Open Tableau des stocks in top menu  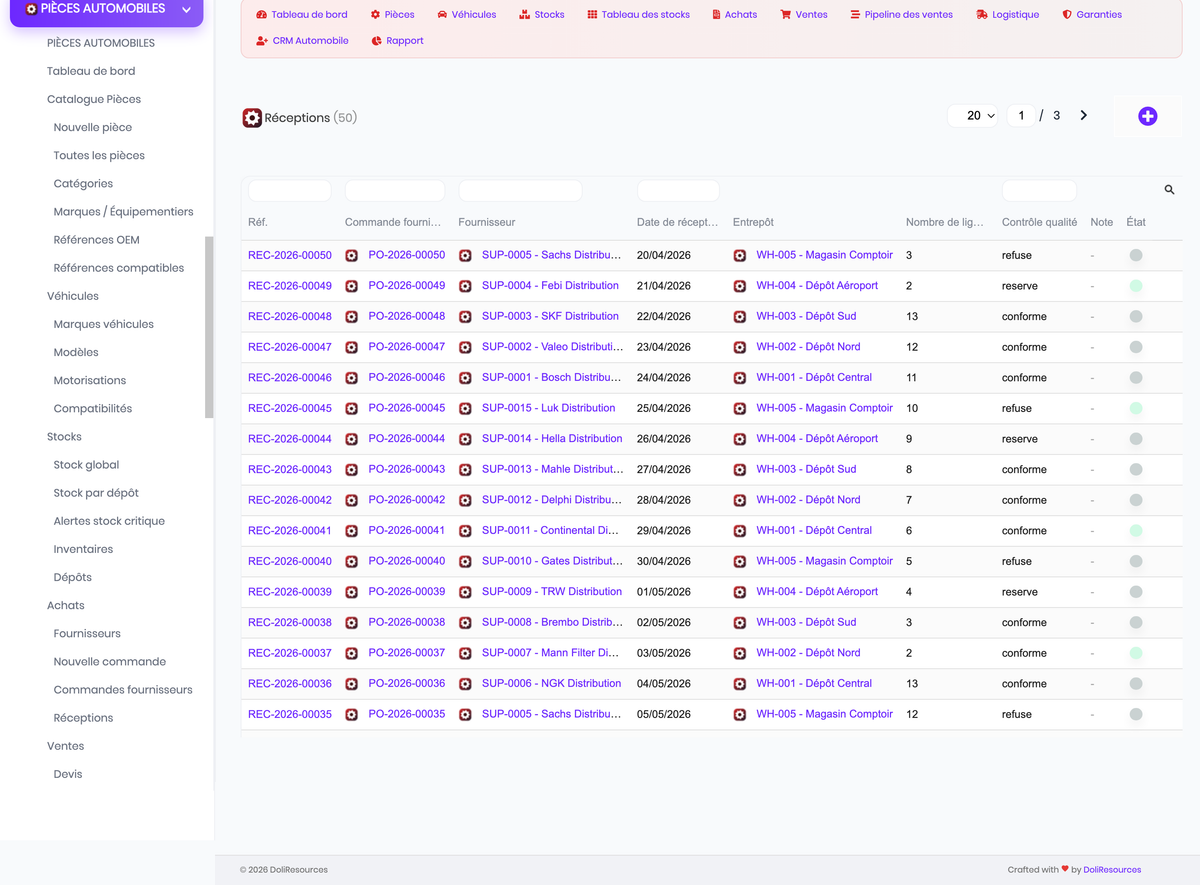point(638,15)
